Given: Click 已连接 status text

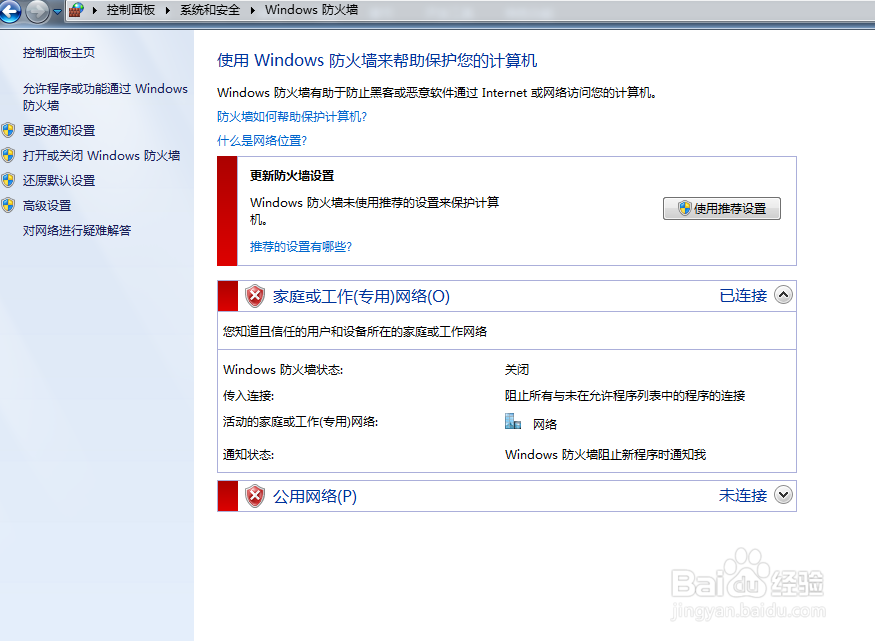Looking at the screenshot, I should point(743,295).
